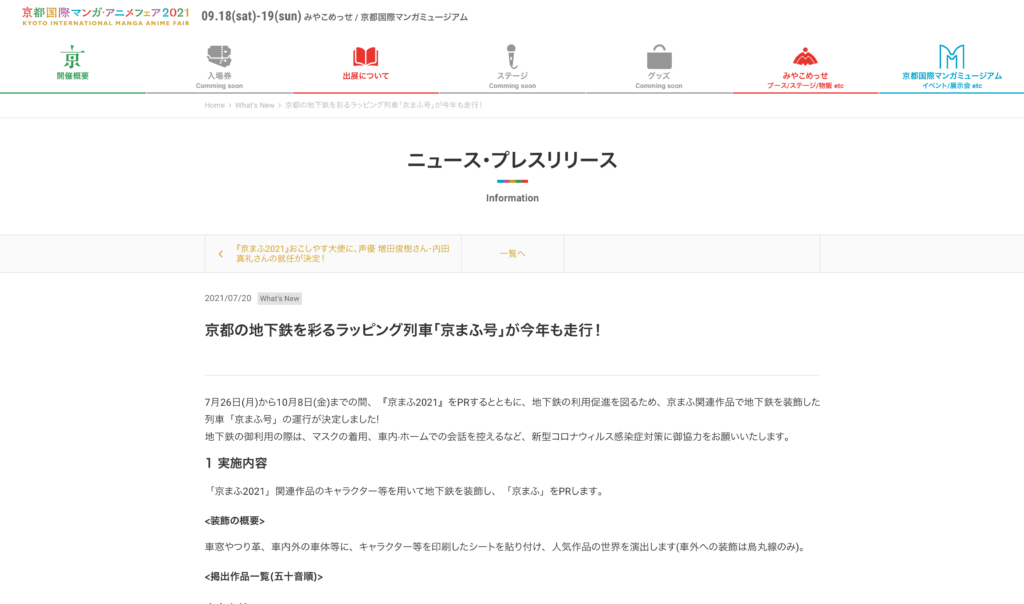Click the What's New category tag
Viewport: 1024px width, 604px height.
(280, 298)
